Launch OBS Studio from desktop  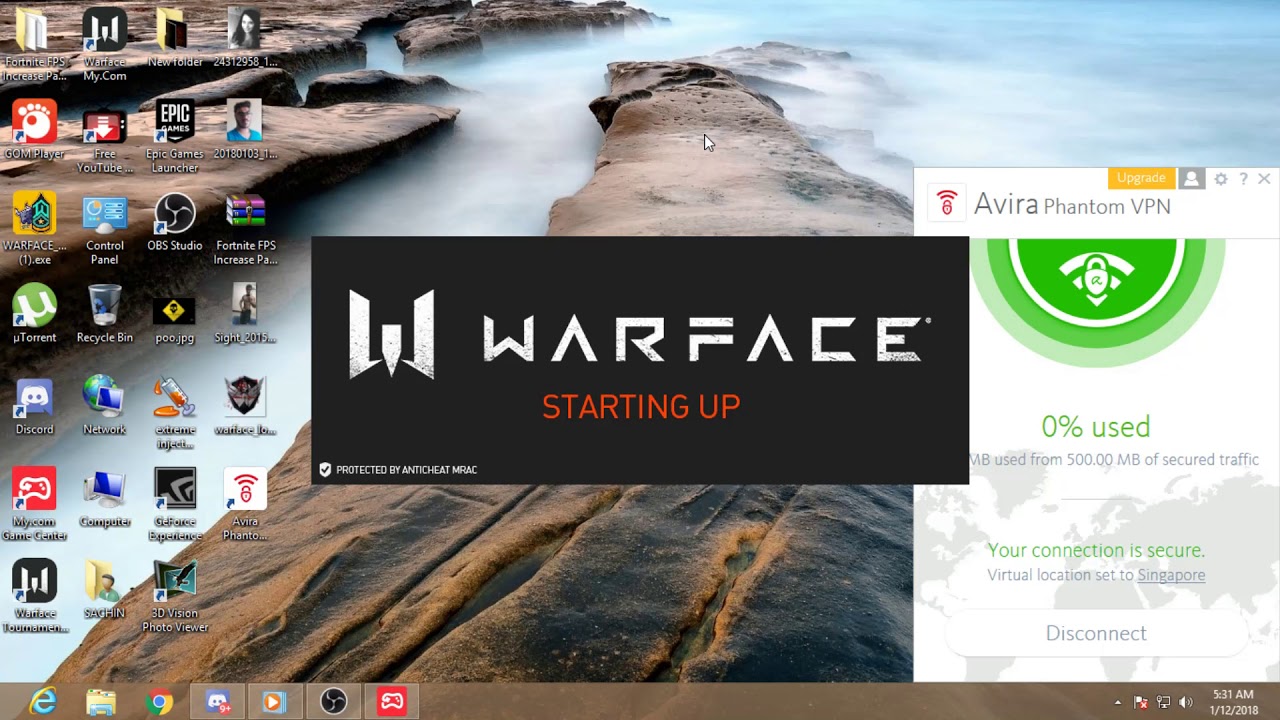click(174, 222)
